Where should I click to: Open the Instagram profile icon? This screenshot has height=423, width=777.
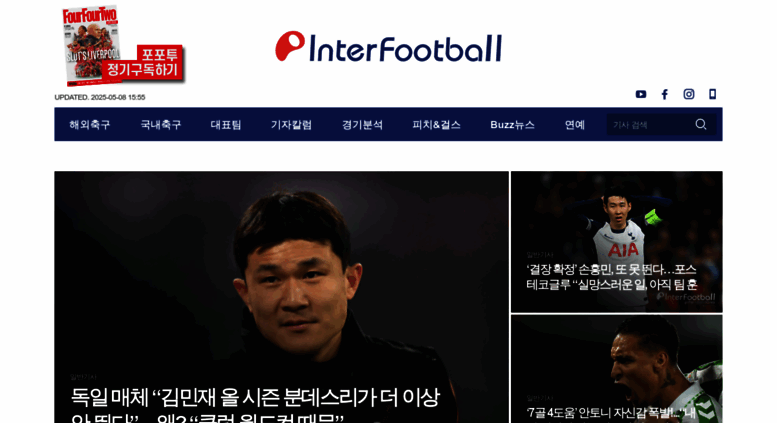pos(689,94)
